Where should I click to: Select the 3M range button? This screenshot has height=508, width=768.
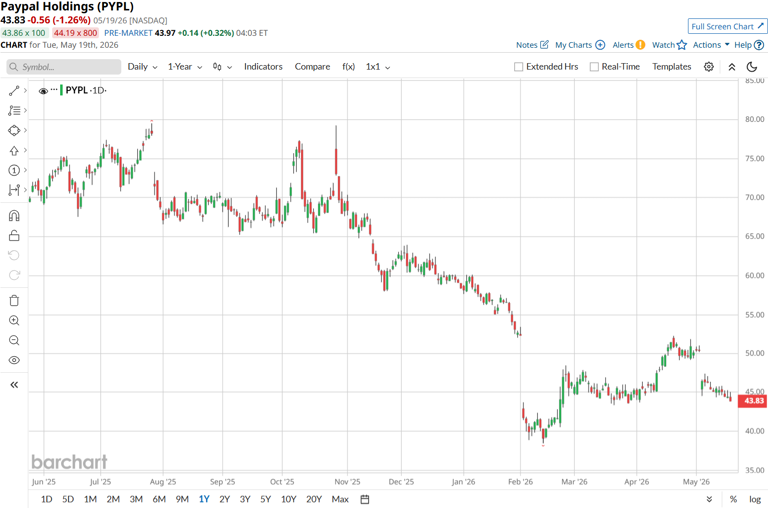tap(136, 499)
